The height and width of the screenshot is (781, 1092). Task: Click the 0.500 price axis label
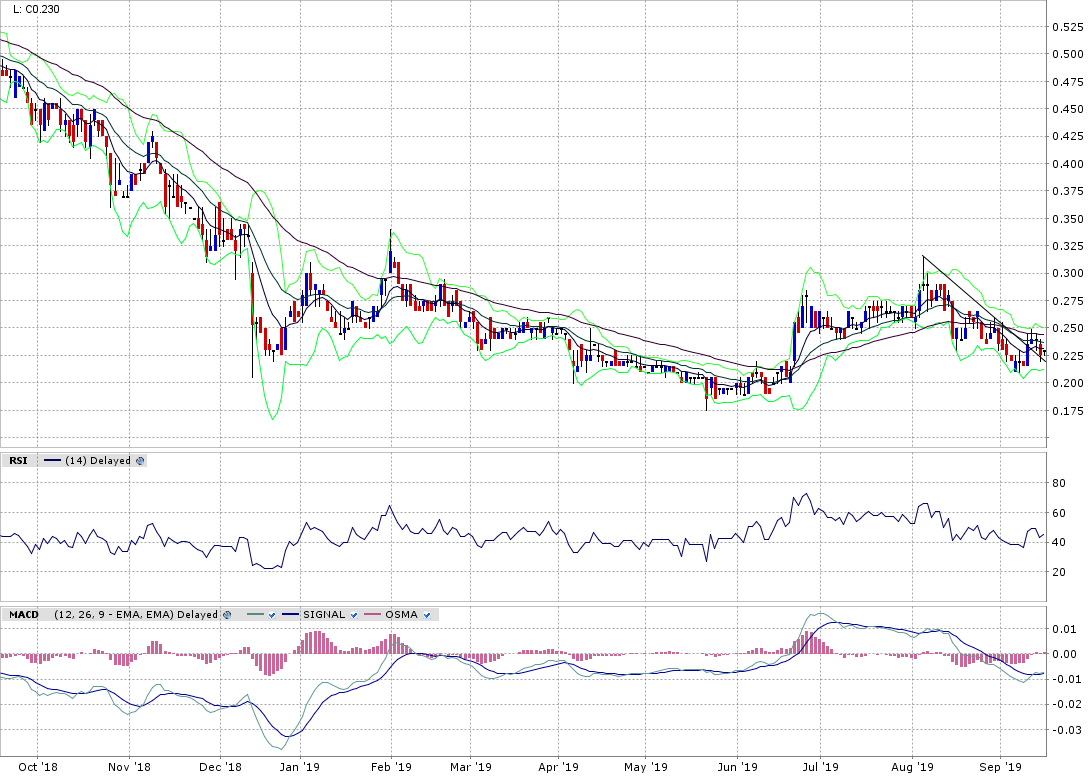1068,54
